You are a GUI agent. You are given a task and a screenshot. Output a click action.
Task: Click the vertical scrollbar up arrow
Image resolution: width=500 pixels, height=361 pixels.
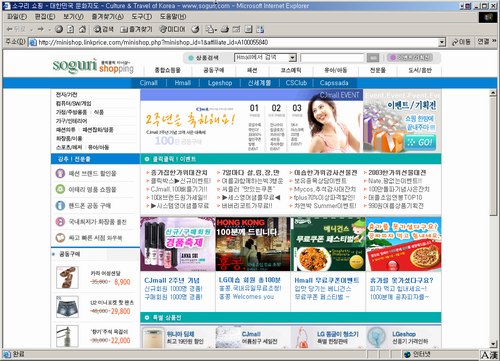tap(494, 93)
